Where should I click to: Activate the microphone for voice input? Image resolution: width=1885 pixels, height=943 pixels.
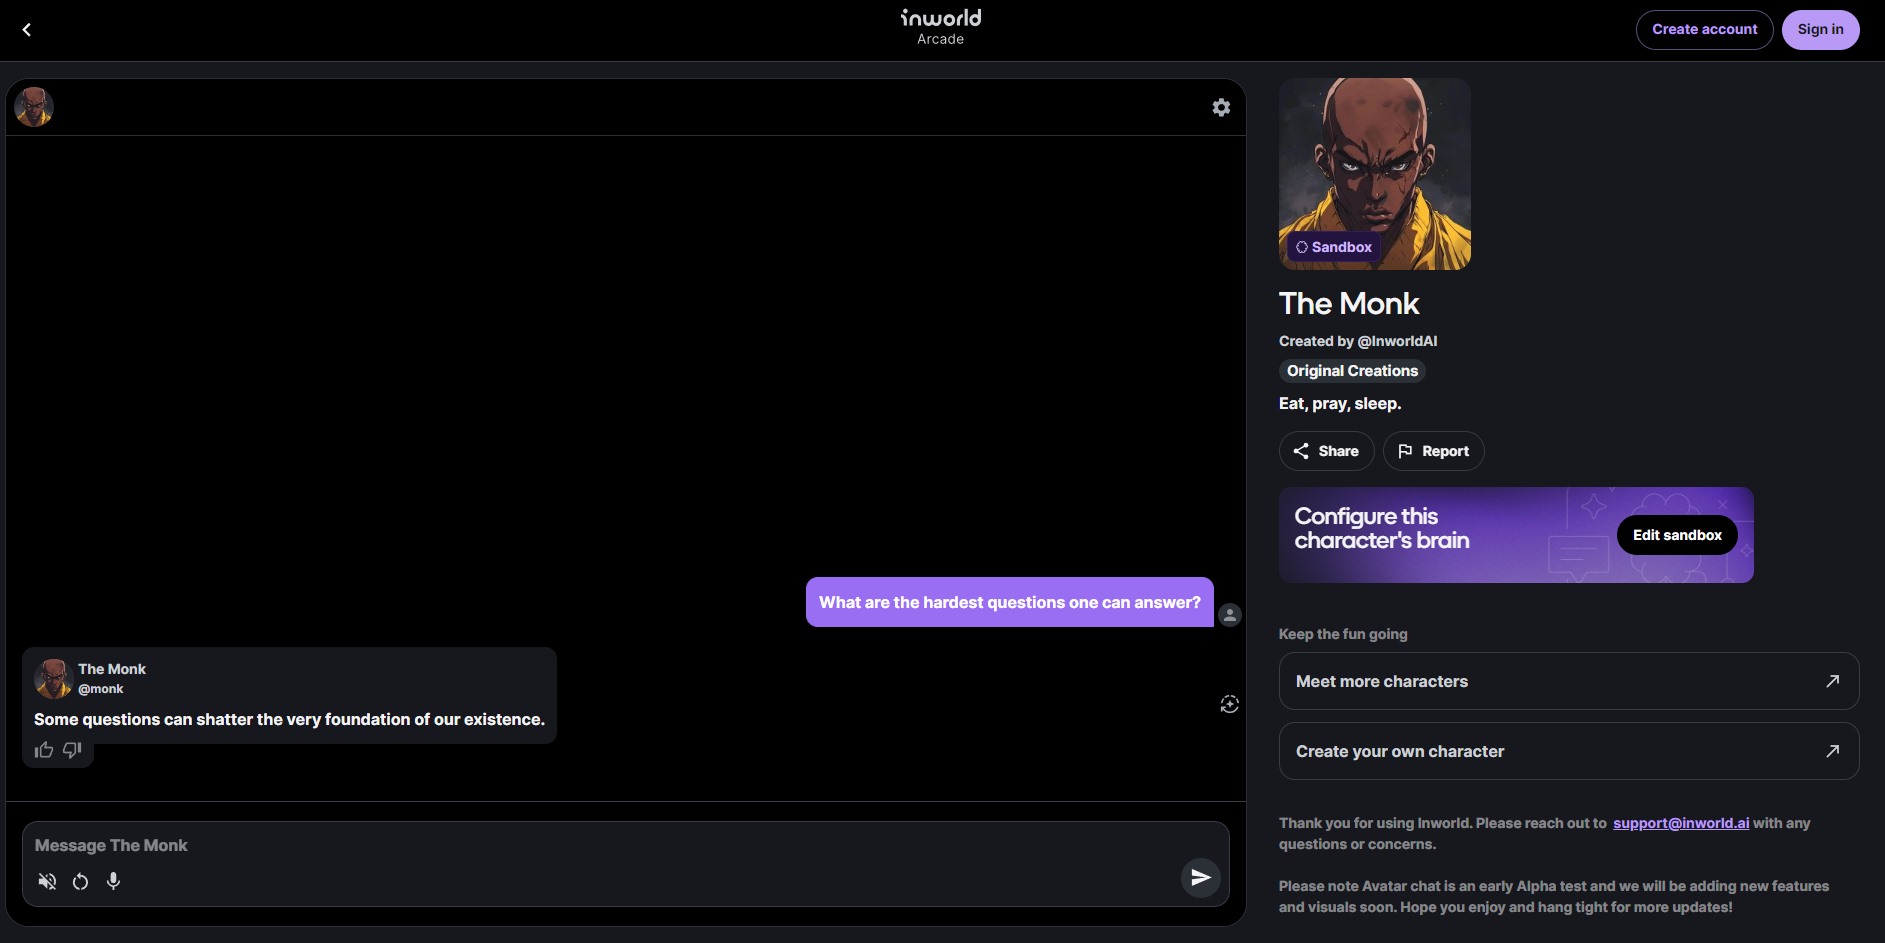(114, 881)
